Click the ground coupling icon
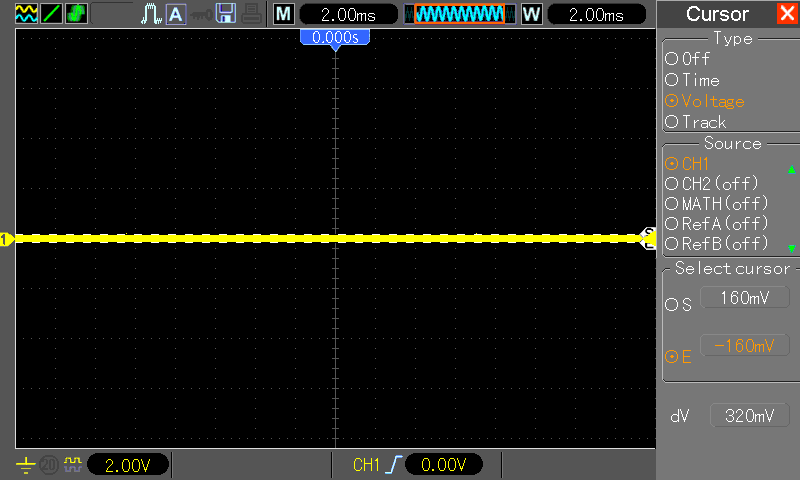 (26, 465)
